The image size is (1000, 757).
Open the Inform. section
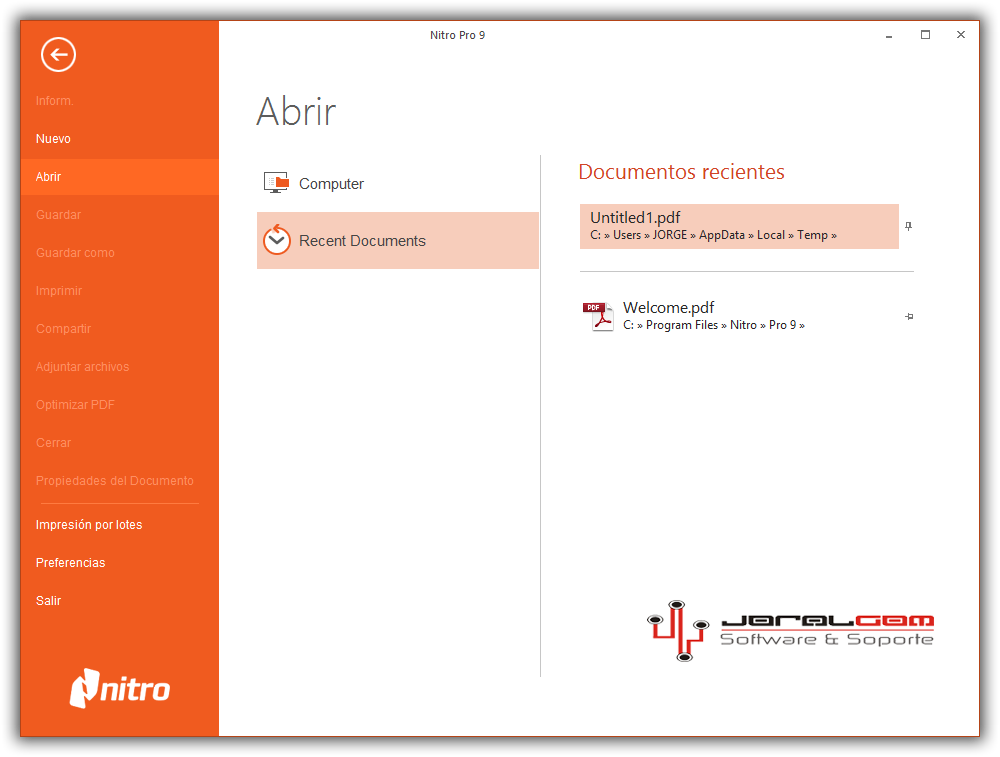pyautogui.click(x=55, y=100)
